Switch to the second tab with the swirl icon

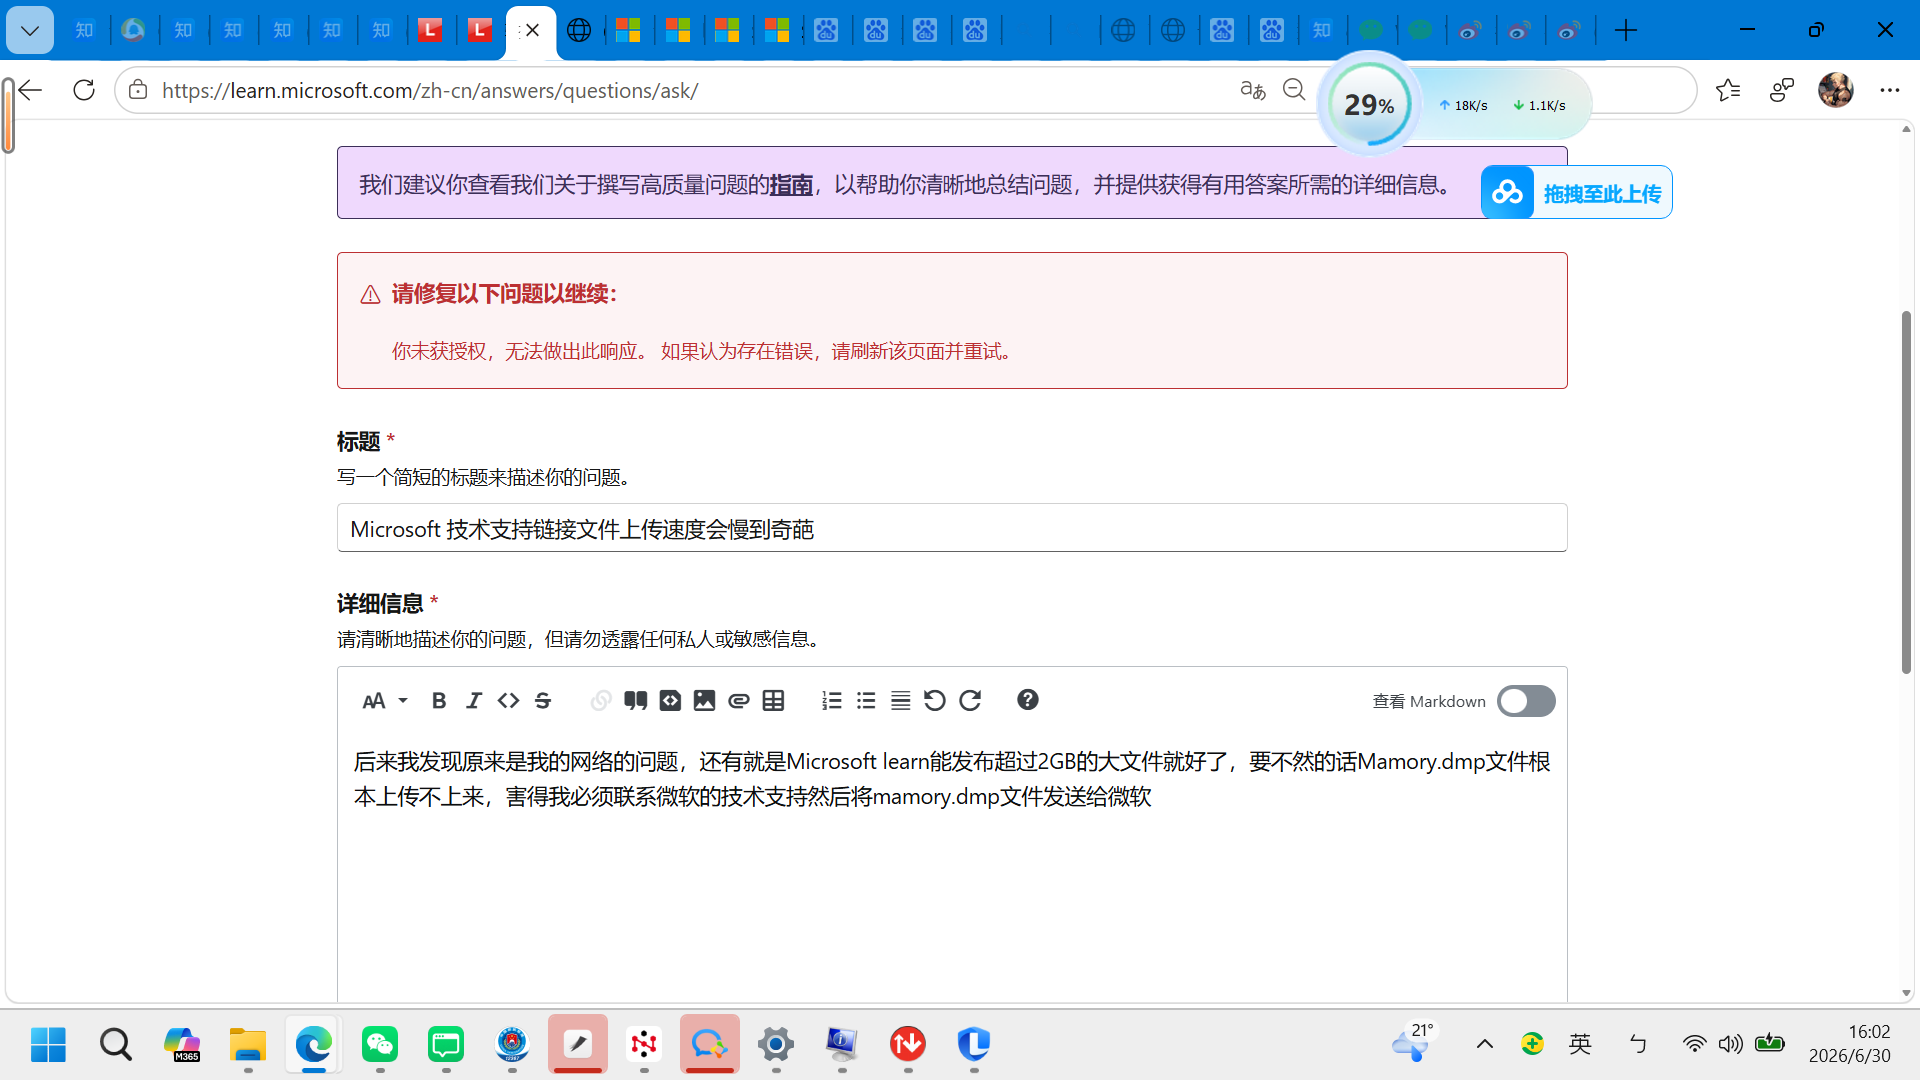(134, 31)
